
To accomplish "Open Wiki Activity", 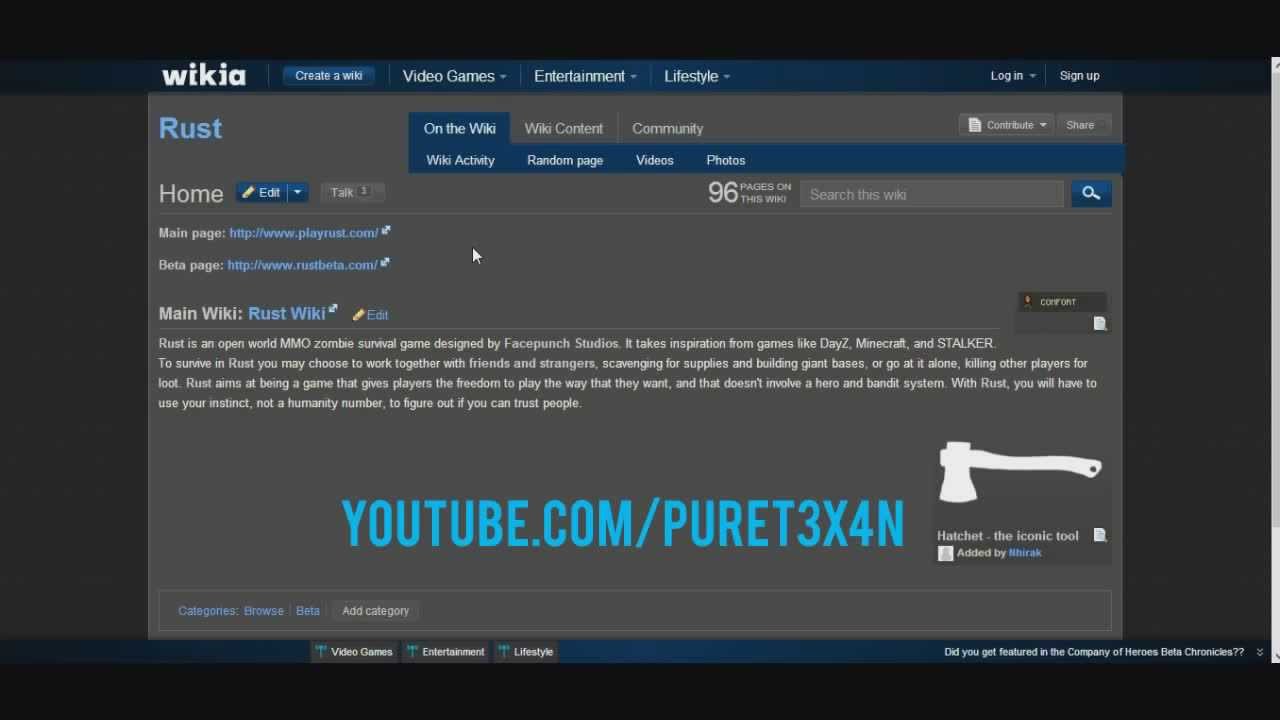I will (x=460, y=160).
